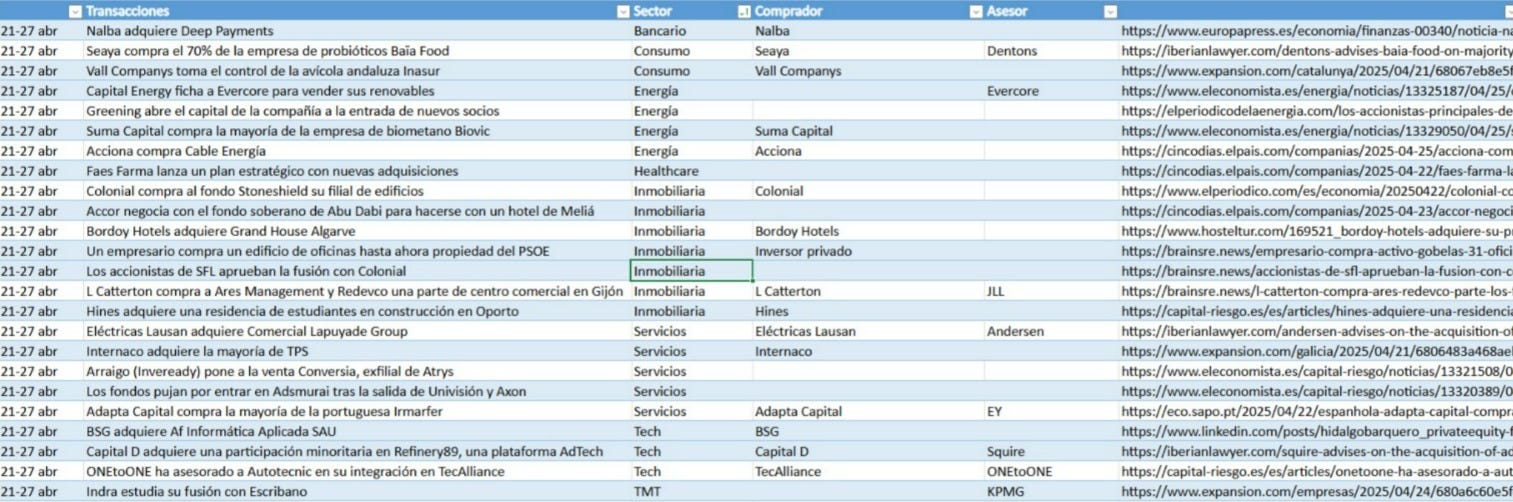Screen dimensions: 1513x502
Task: Open the europapress.es economia link
Action: [x=1317, y=31]
